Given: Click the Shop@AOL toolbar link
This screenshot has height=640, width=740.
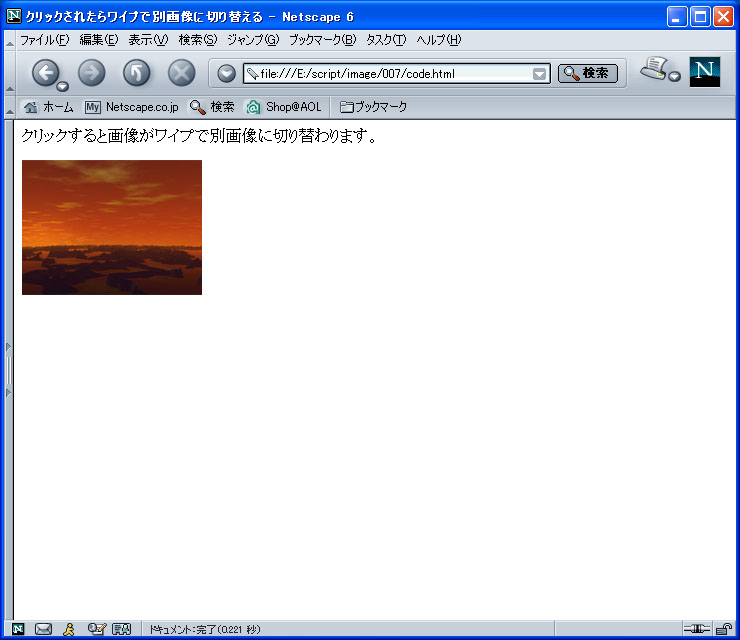Looking at the screenshot, I should [284, 107].
